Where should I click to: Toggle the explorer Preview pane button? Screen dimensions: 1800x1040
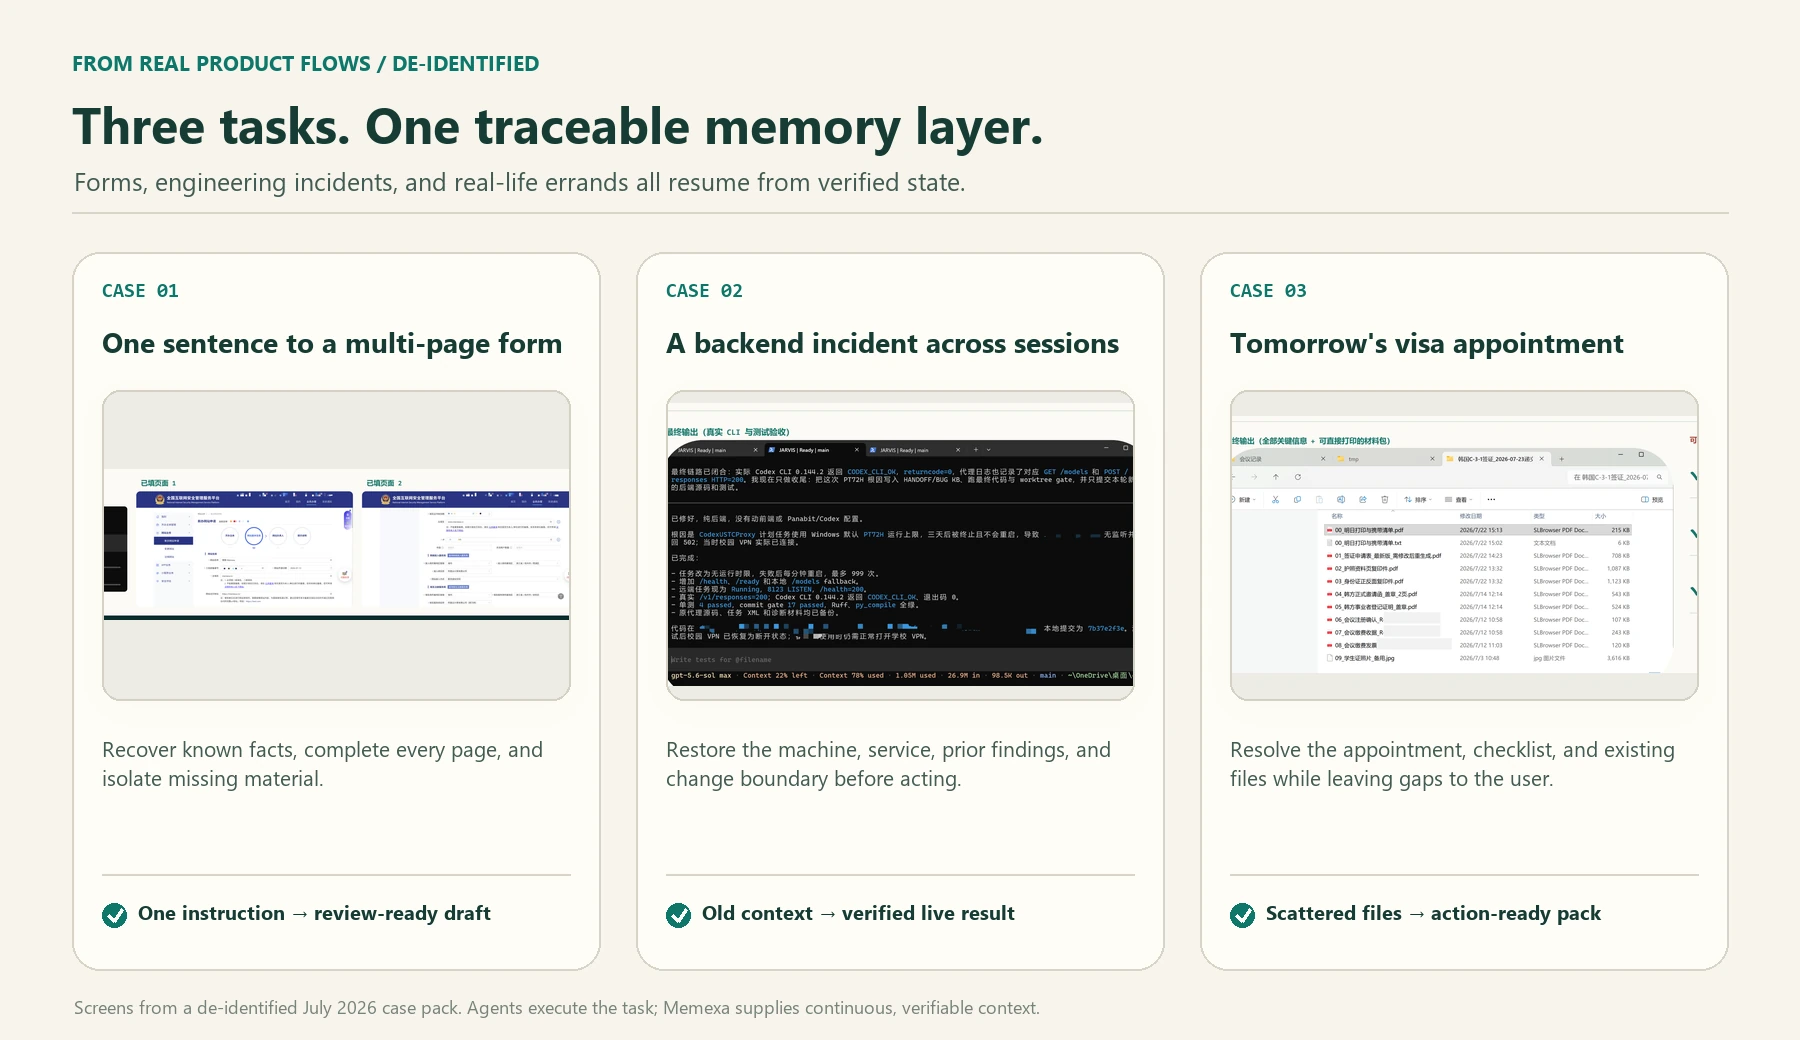pos(1652,499)
